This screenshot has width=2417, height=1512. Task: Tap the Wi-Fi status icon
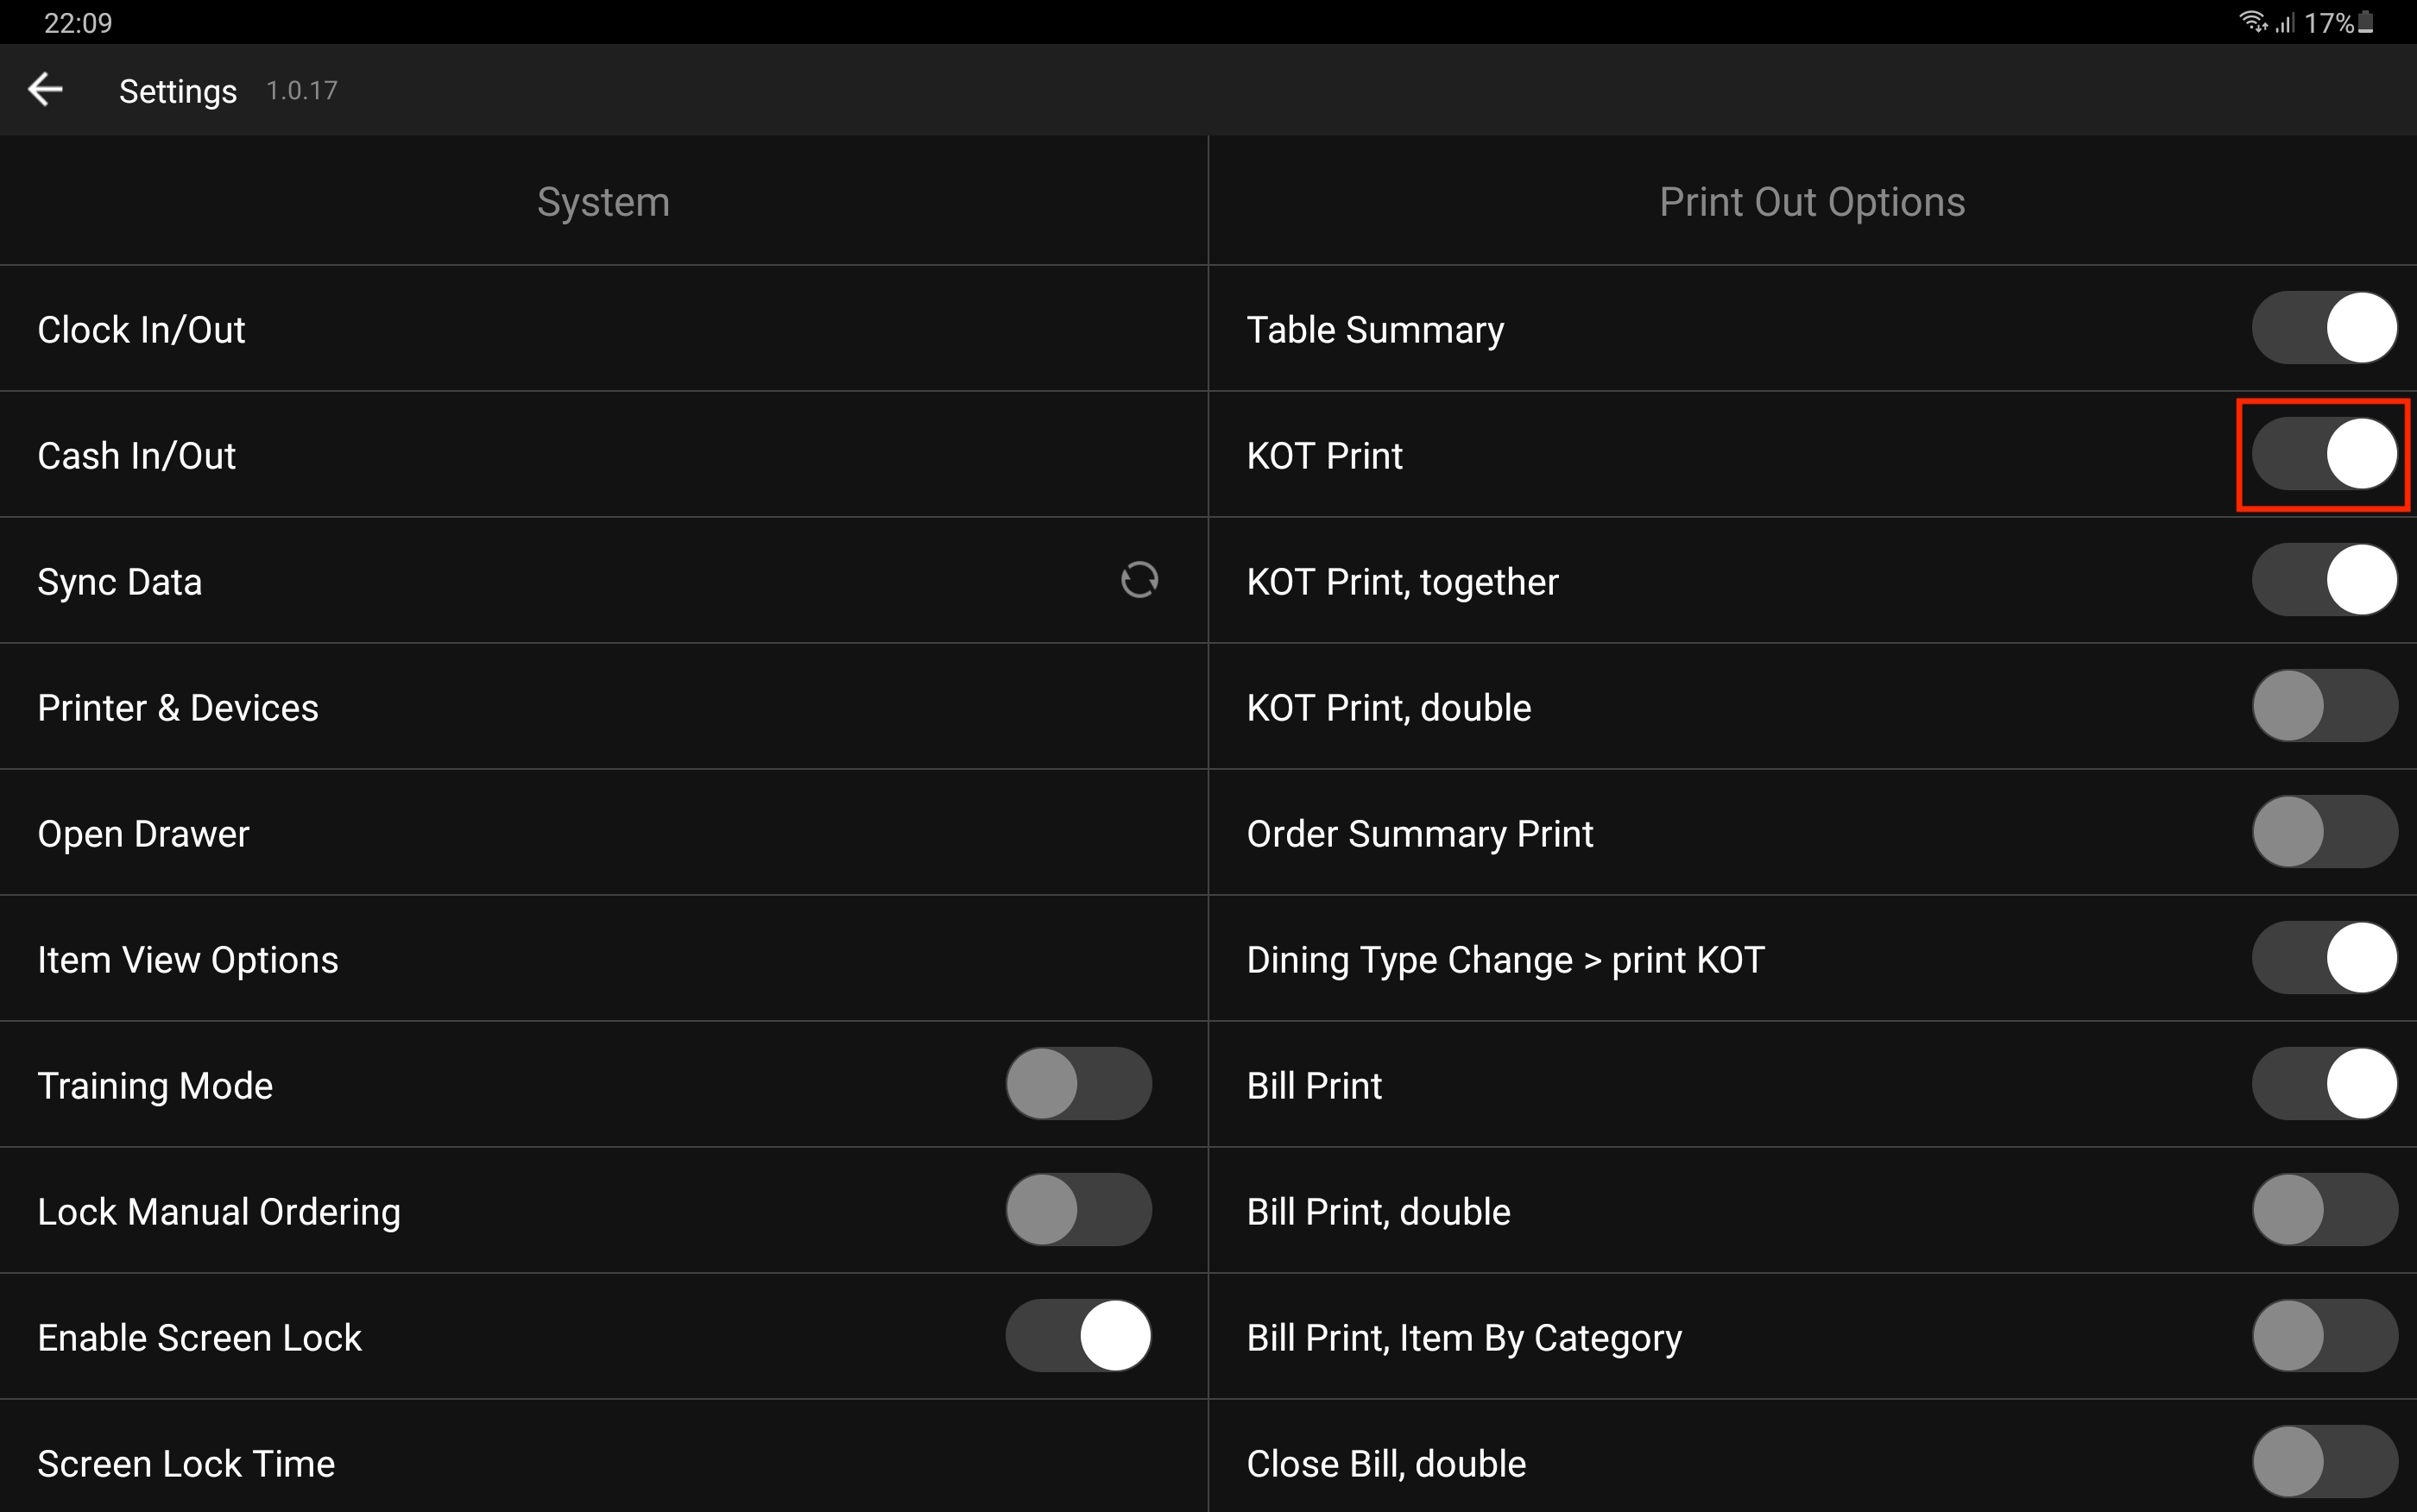[x=2251, y=22]
